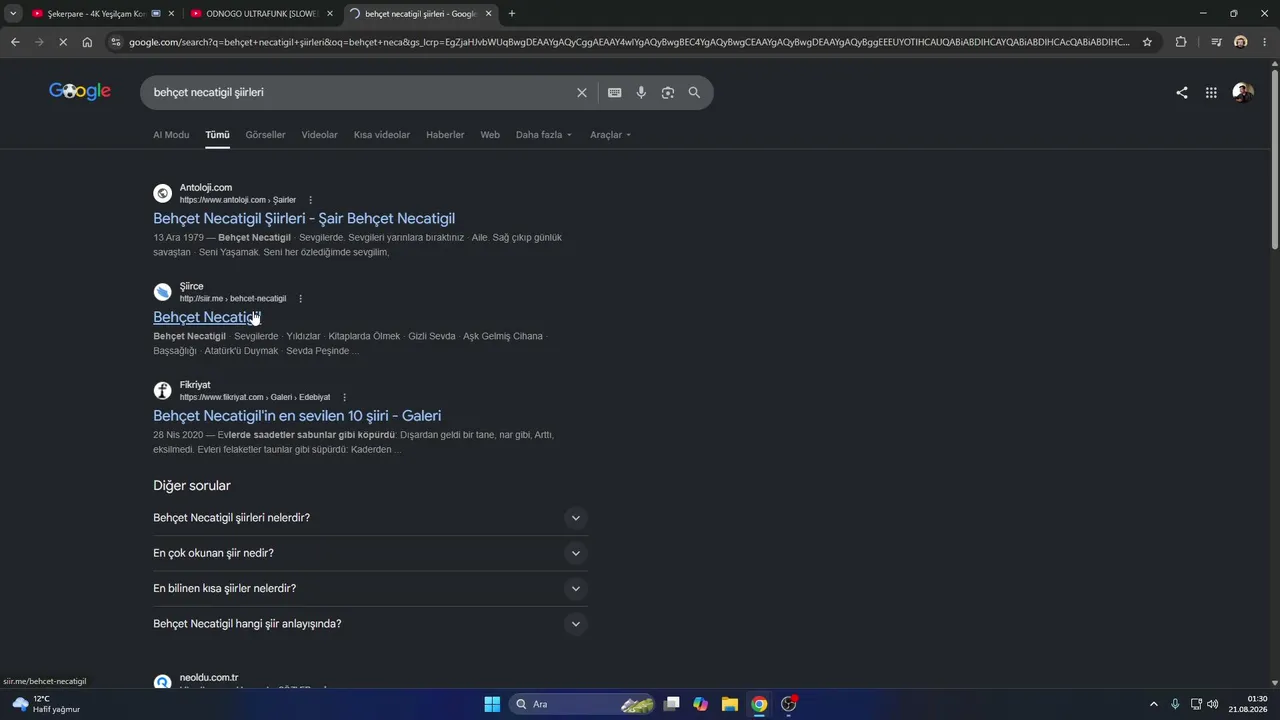The height and width of the screenshot is (720, 1280).
Task: Close the Şekerpare browser tab
Action: point(171,13)
